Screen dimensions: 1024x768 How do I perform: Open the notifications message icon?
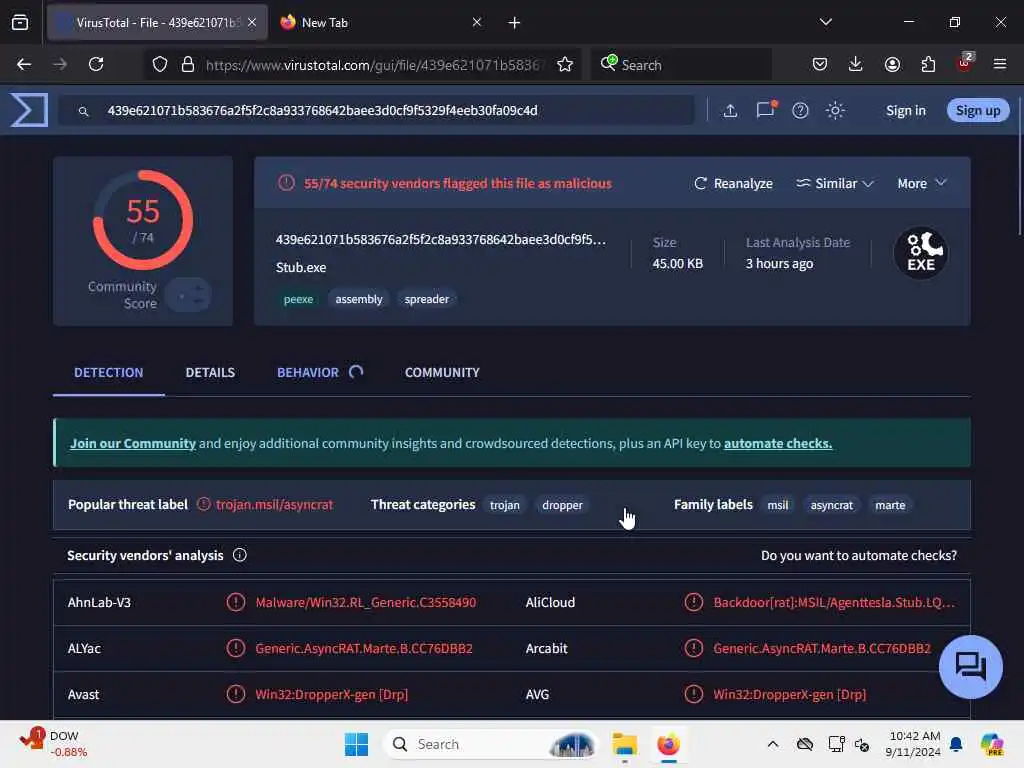pyautogui.click(x=765, y=110)
